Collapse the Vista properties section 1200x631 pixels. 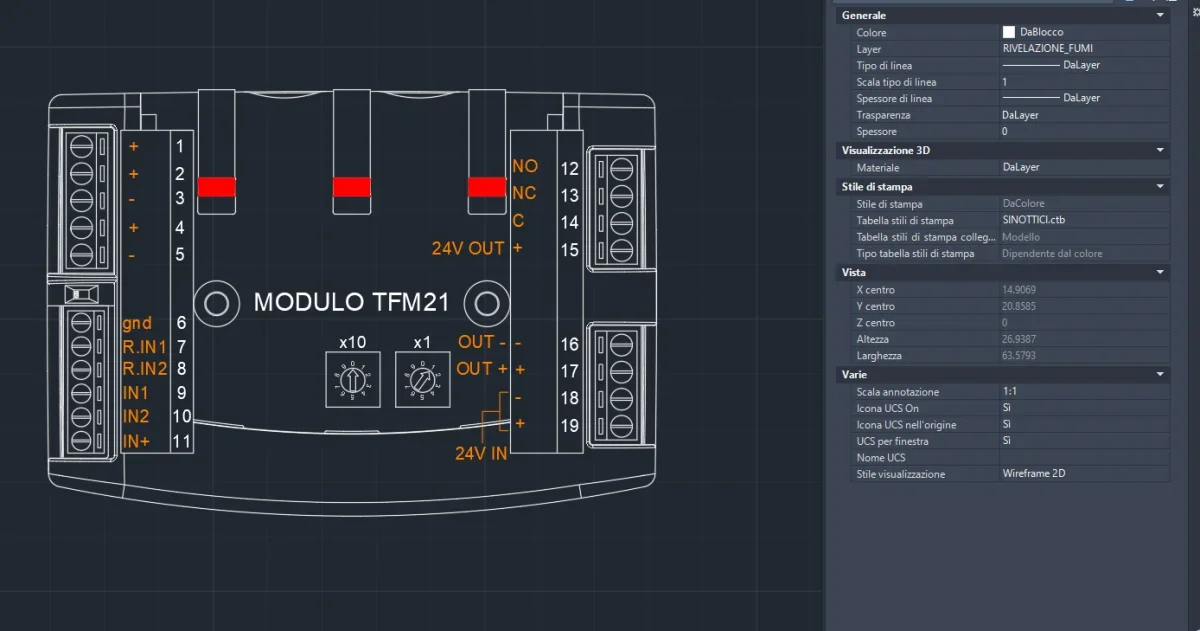tap(1160, 272)
